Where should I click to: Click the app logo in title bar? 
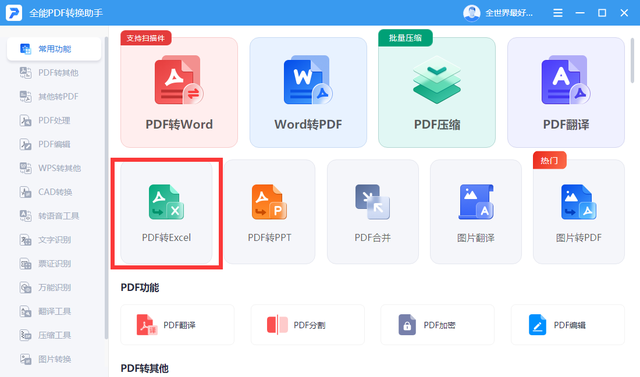tap(14, 13)
